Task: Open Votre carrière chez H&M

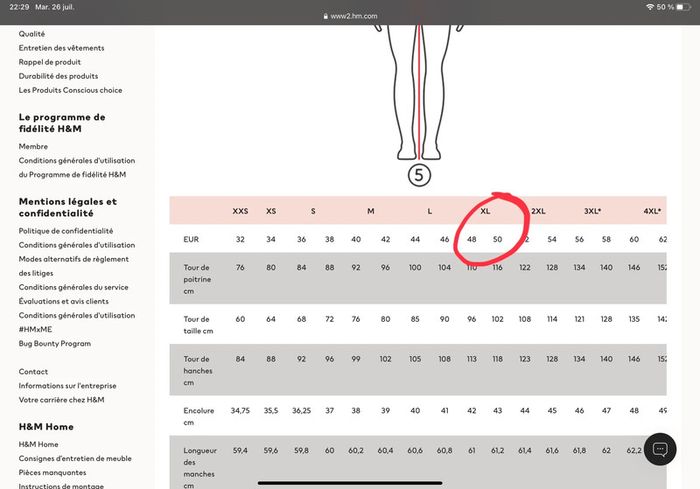Action: [61, 399]
